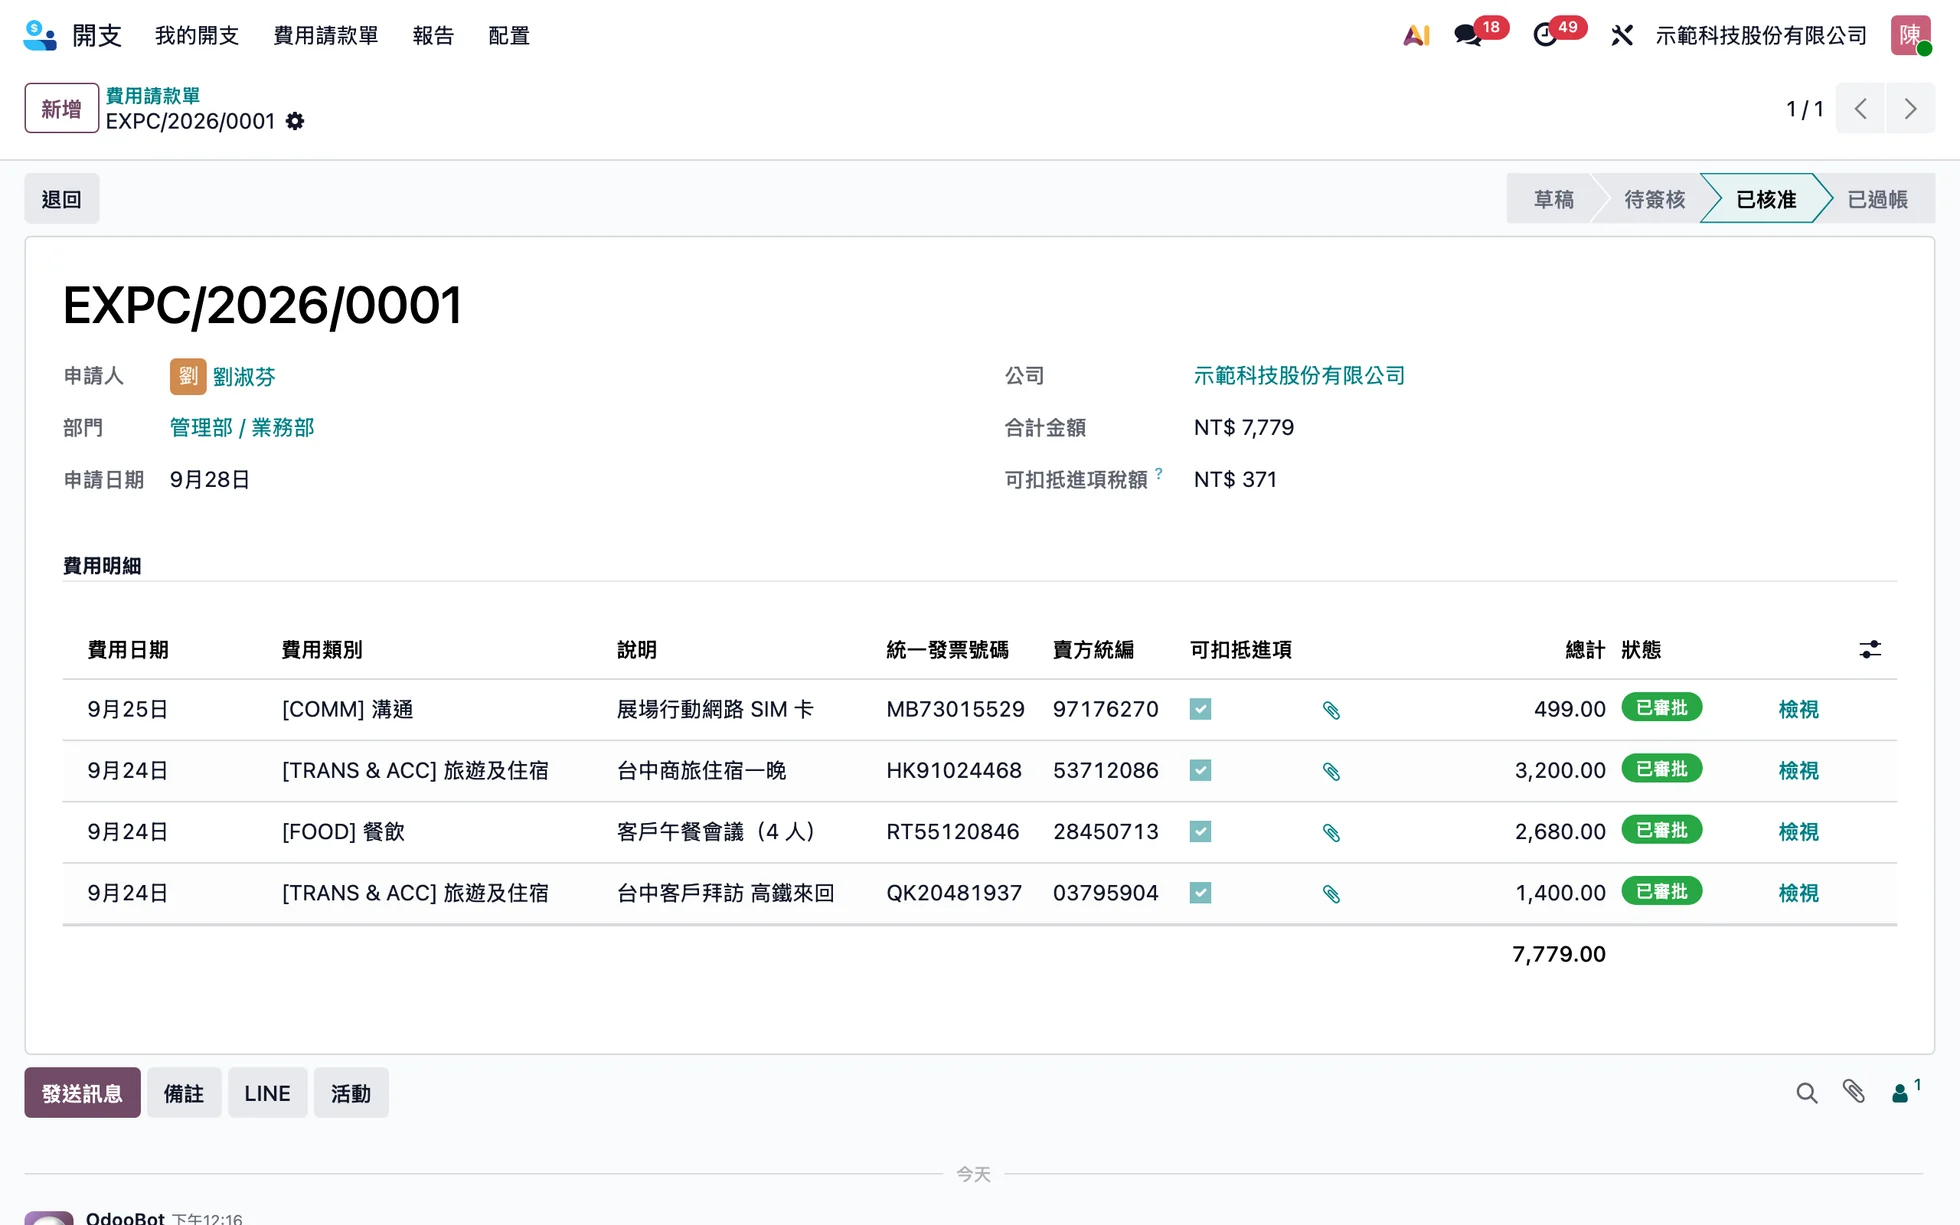Open applicant 劉淑芬 link
Viewport: 1960px width, 1225px height.
click(x=243, y=377)
